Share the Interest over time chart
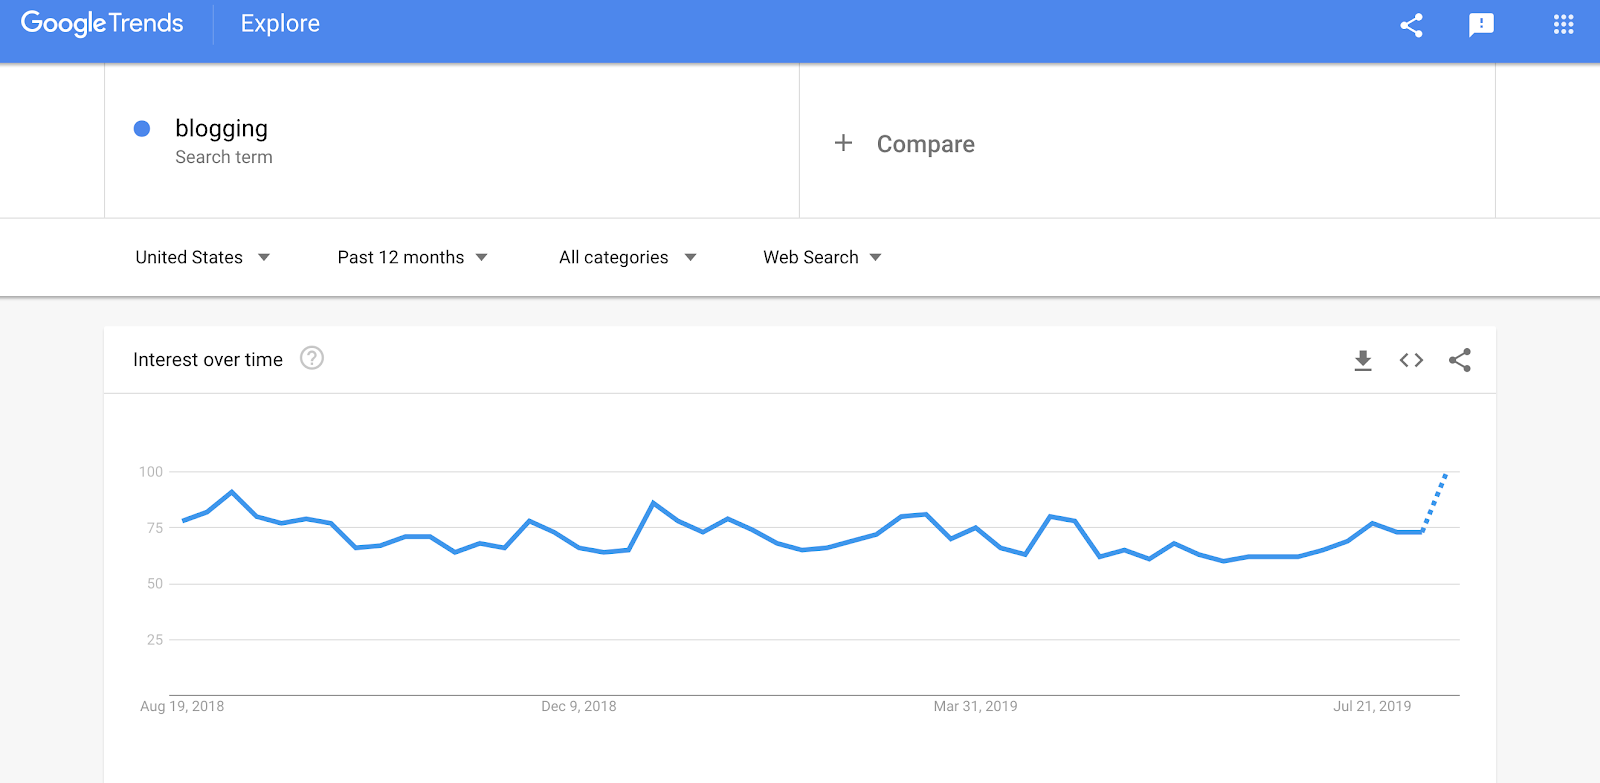The width and height of the screenshot is (1600, 783). click(x=1459, y=360)
